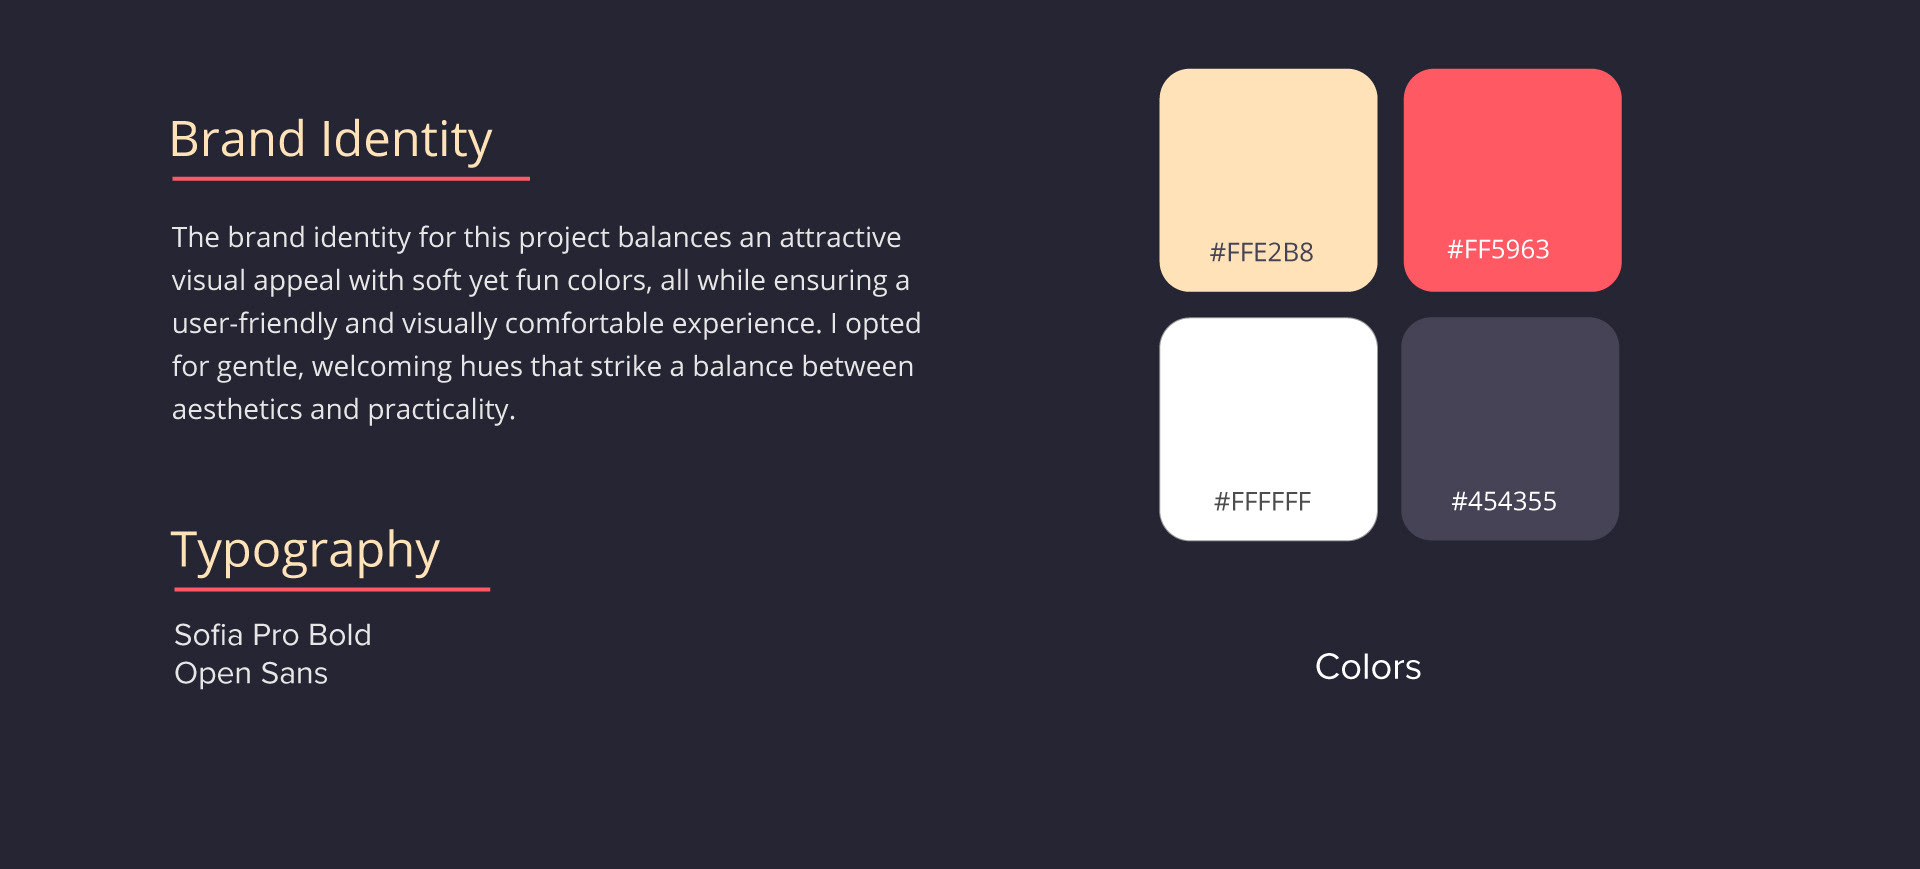Select the Sofia Pro Bold font name
The image size is (1920, 869).
click(272, 635)
